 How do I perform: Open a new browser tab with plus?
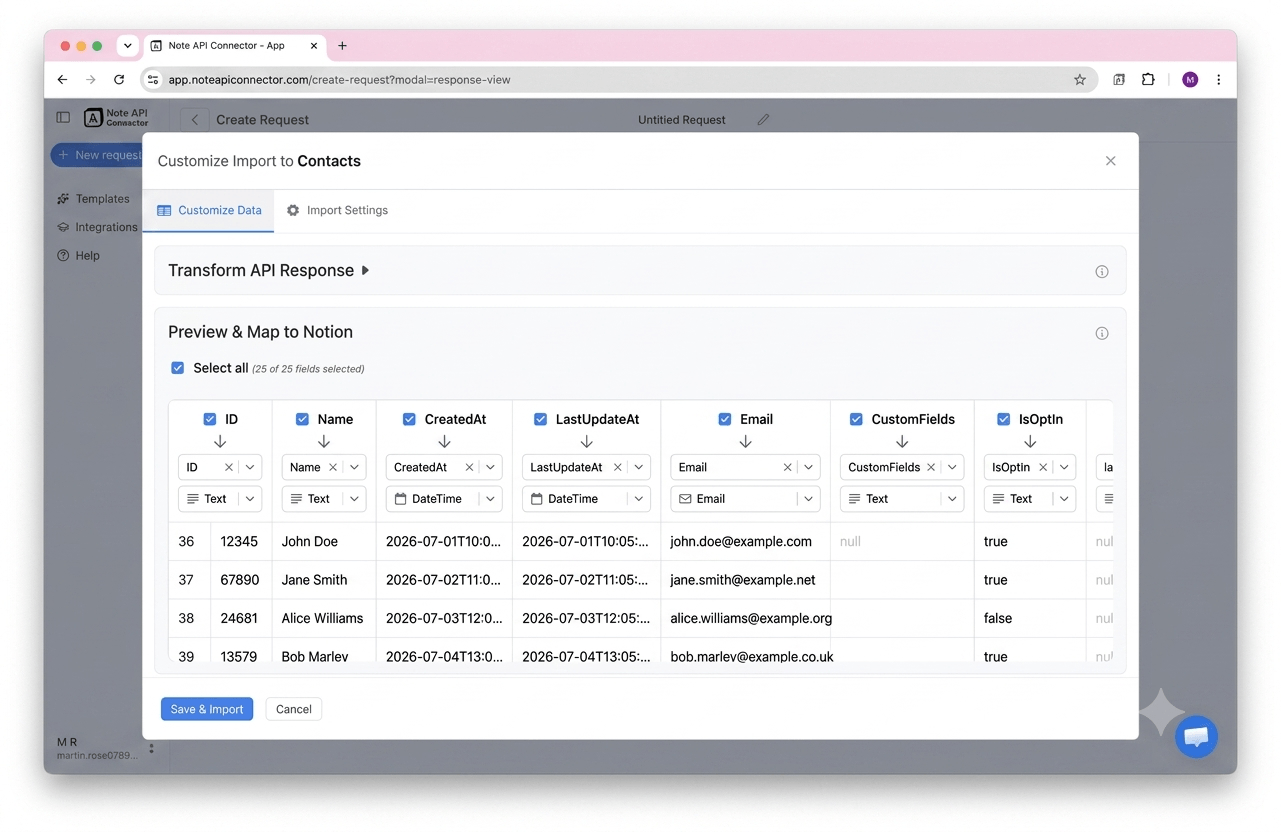tap(342, 46)
